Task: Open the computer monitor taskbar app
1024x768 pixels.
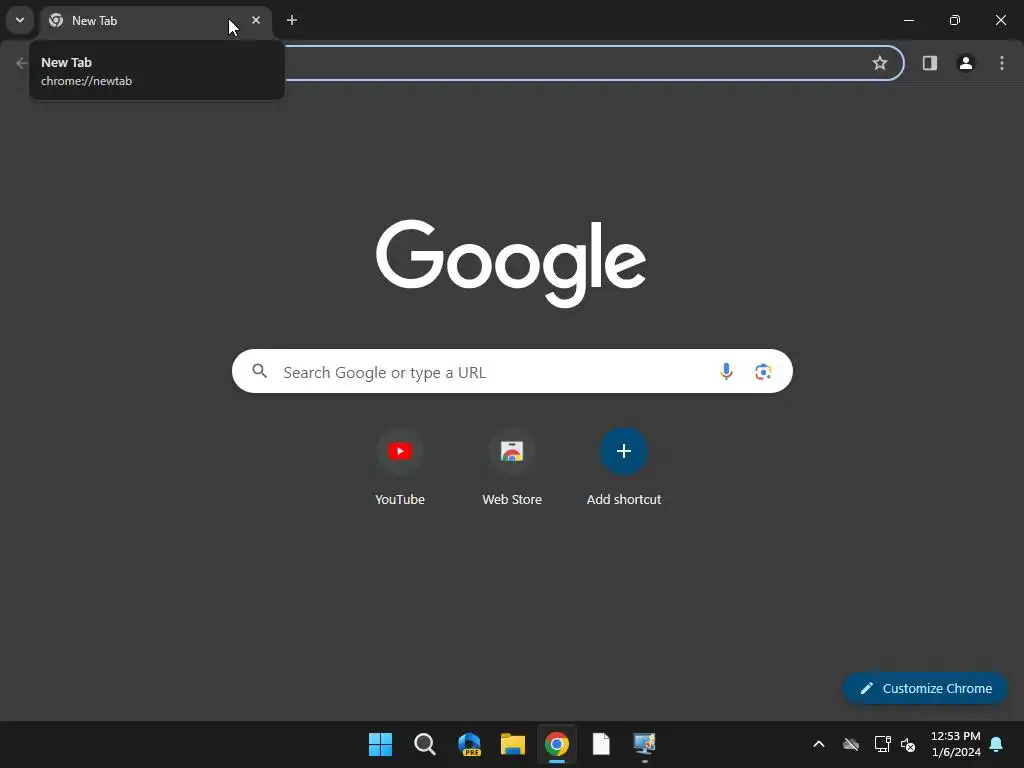Action: 645,744
